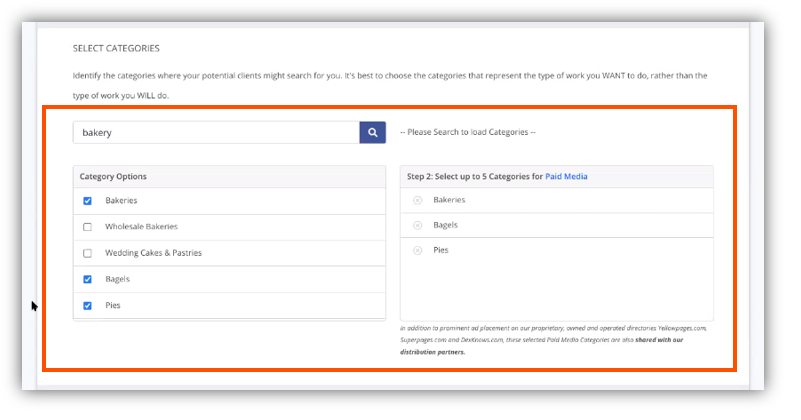Select Bagels row in the Step 2 list

click(x=445, y=225)
